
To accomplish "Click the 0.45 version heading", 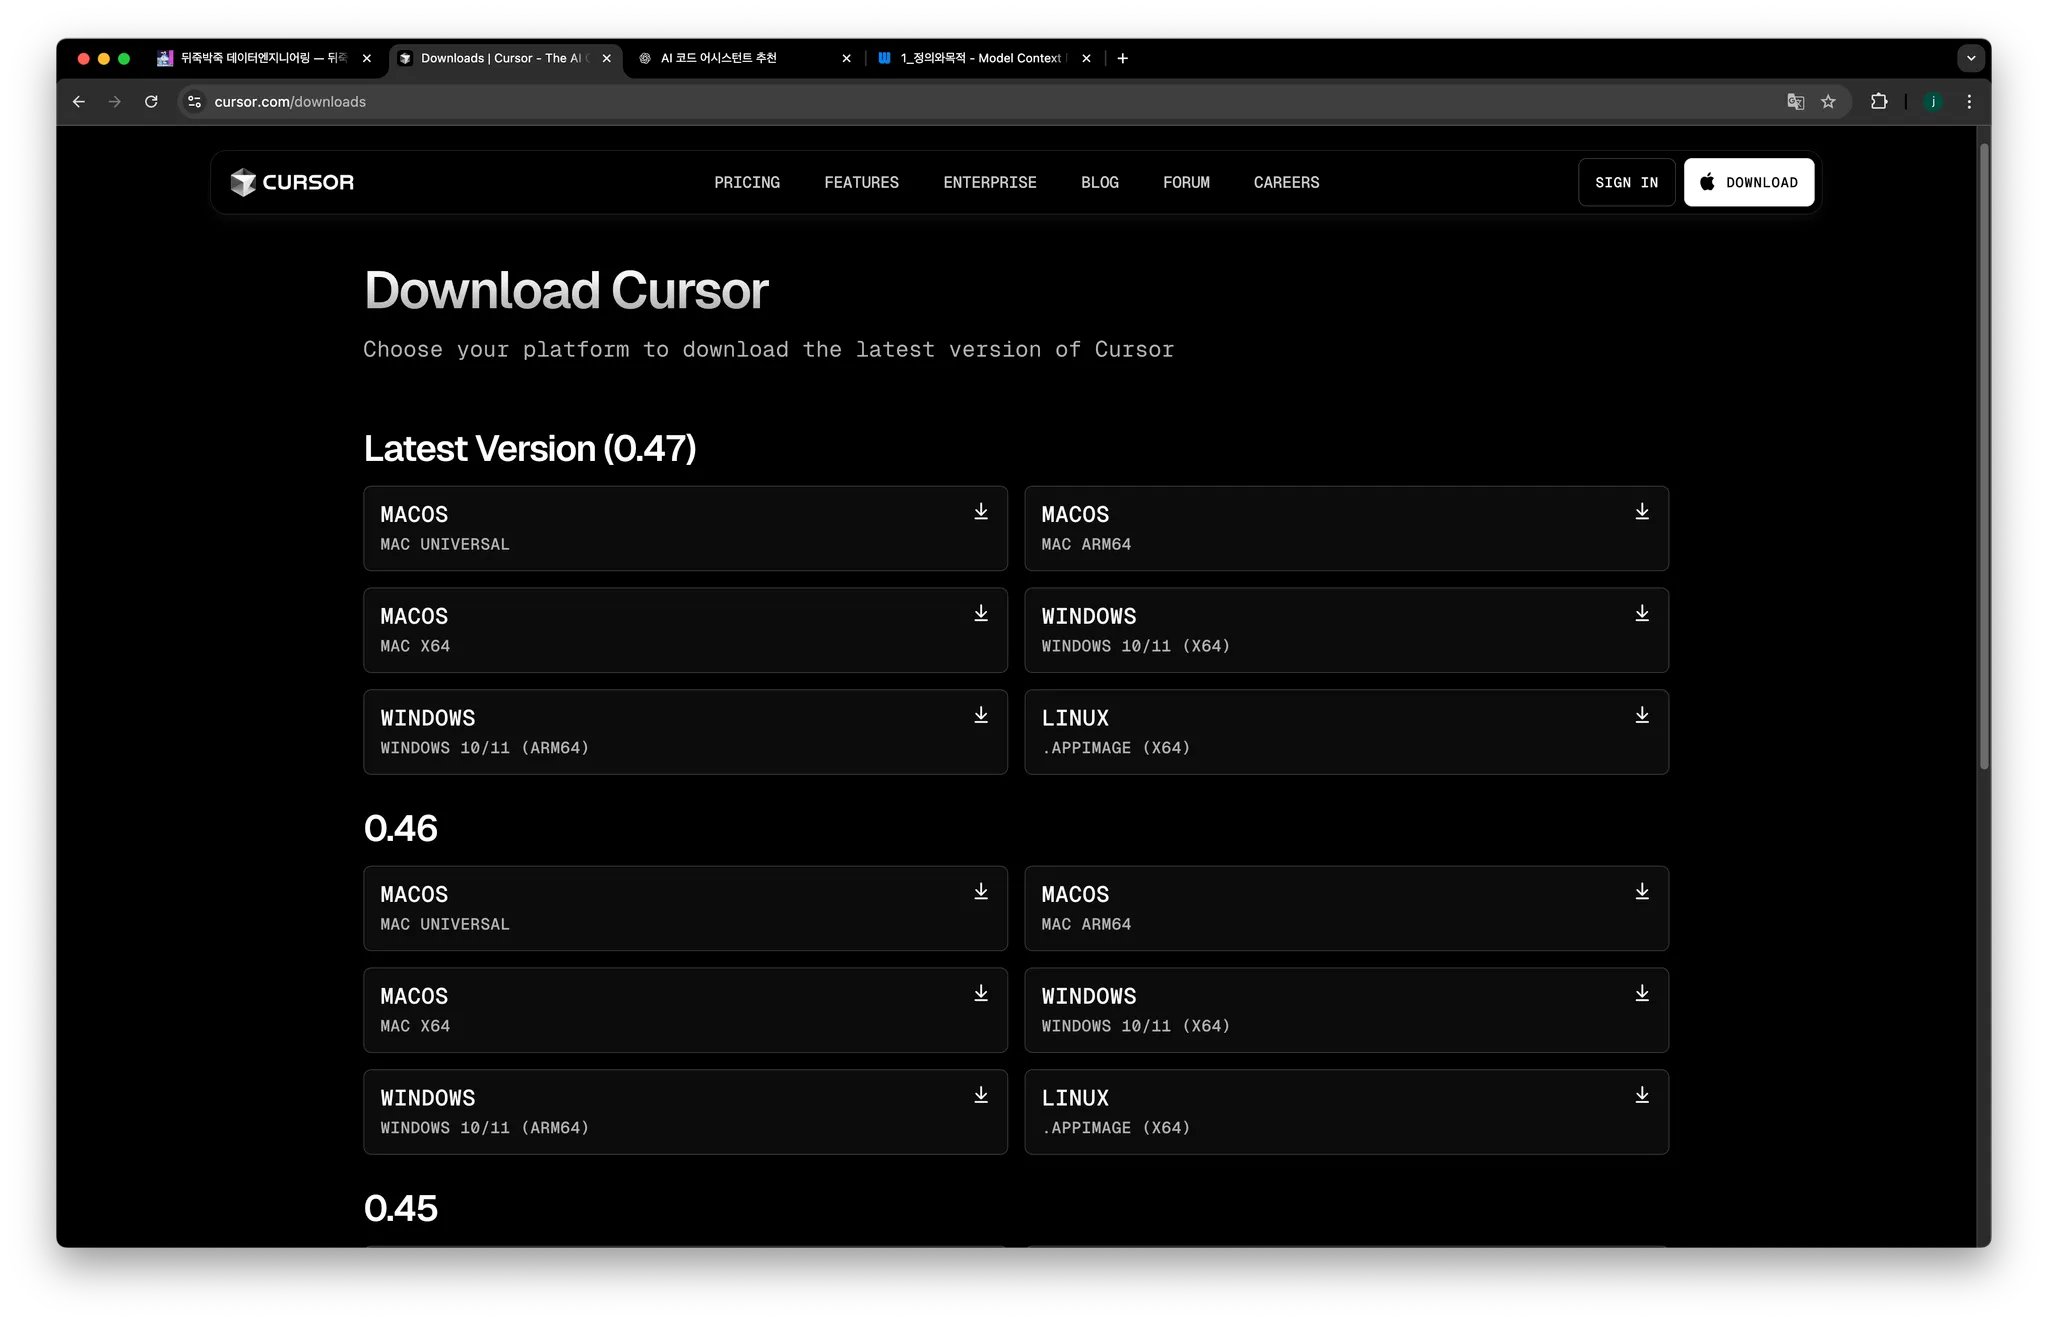I will [x=401, y=1208].
